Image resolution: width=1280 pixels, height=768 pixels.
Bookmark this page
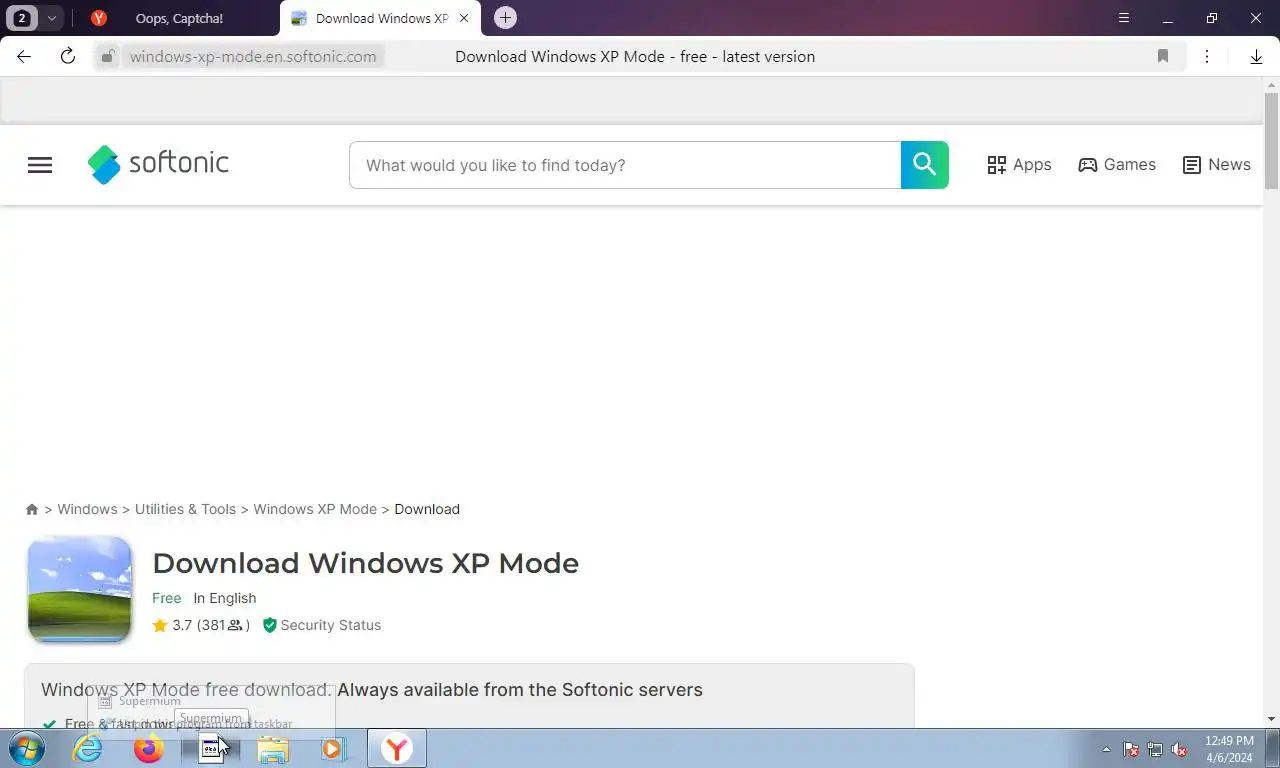tap(1163, 56)
